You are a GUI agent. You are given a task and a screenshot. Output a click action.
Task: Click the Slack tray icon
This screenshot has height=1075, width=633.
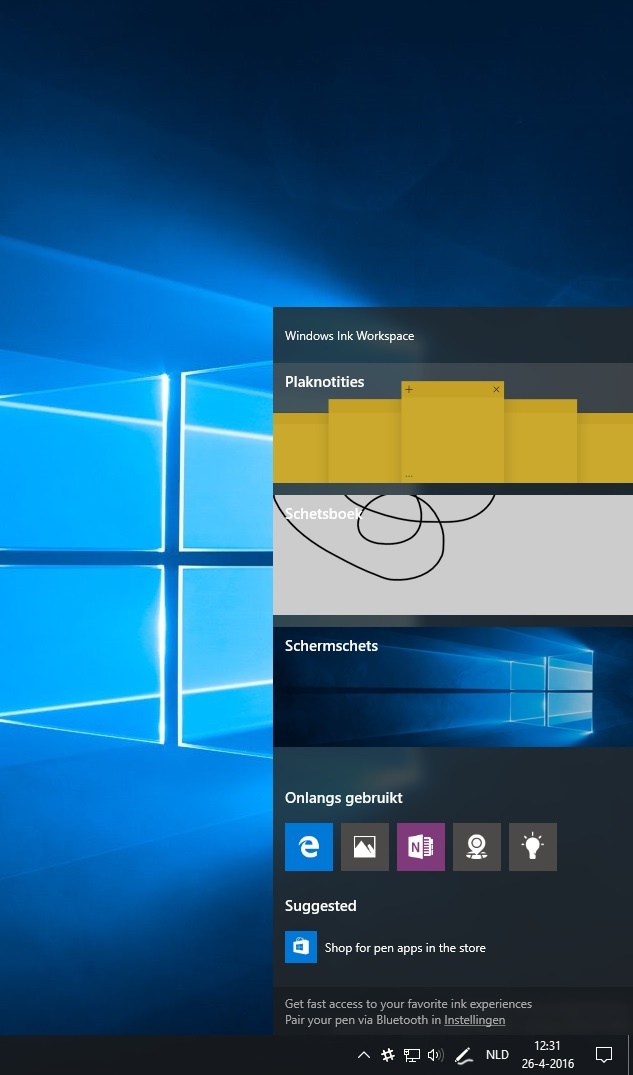[388, 1054]
